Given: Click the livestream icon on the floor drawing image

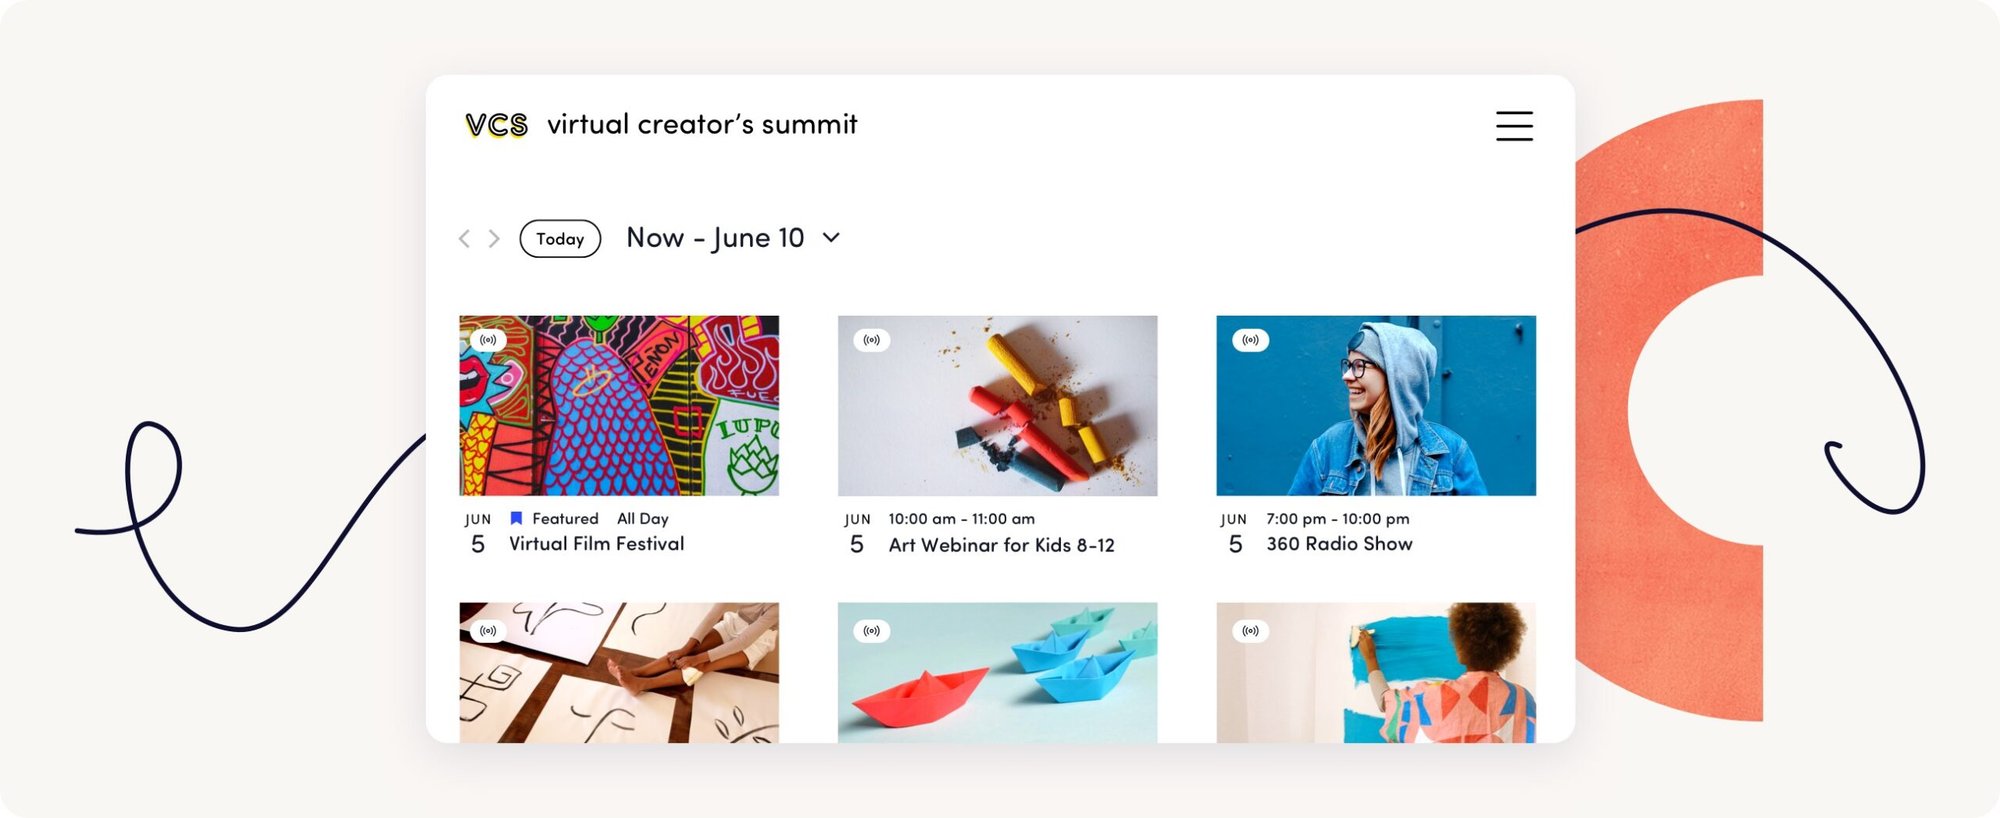Looking at the screenshot, I should (489, 630).
